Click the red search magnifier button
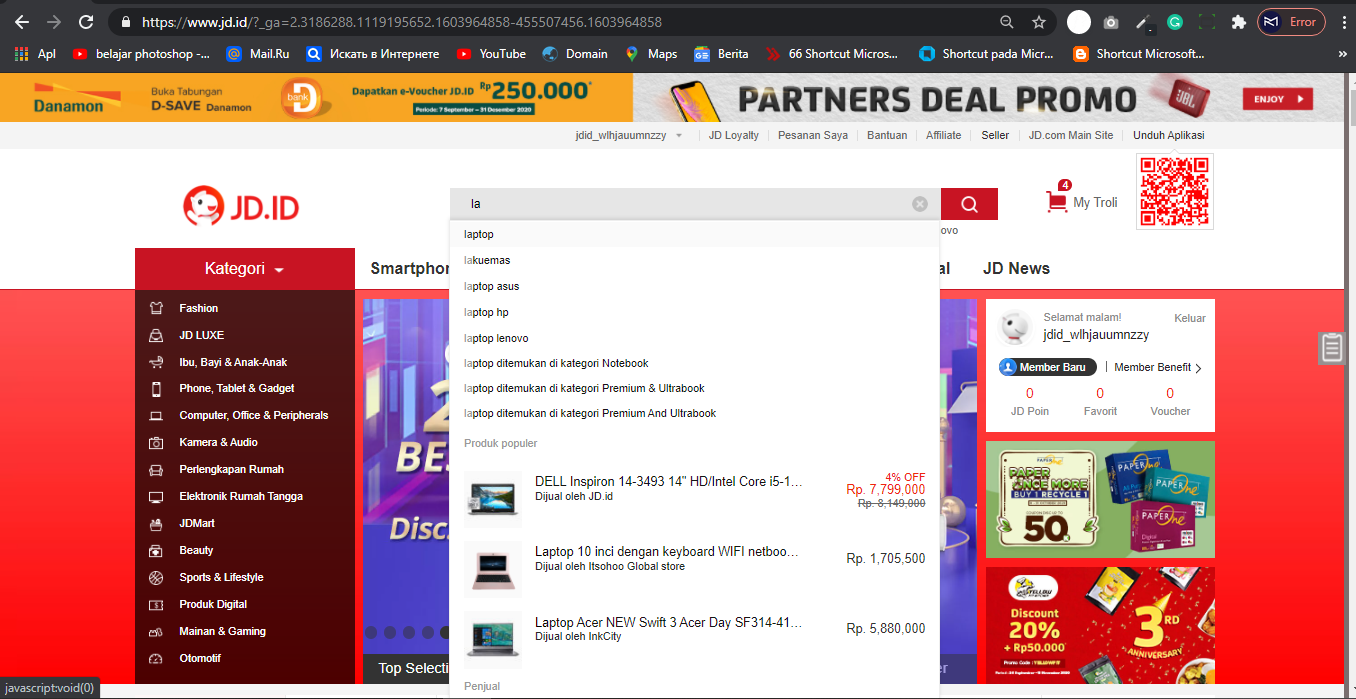The height and width of the screenshot is (699, 1356). (x=969, y=204)
